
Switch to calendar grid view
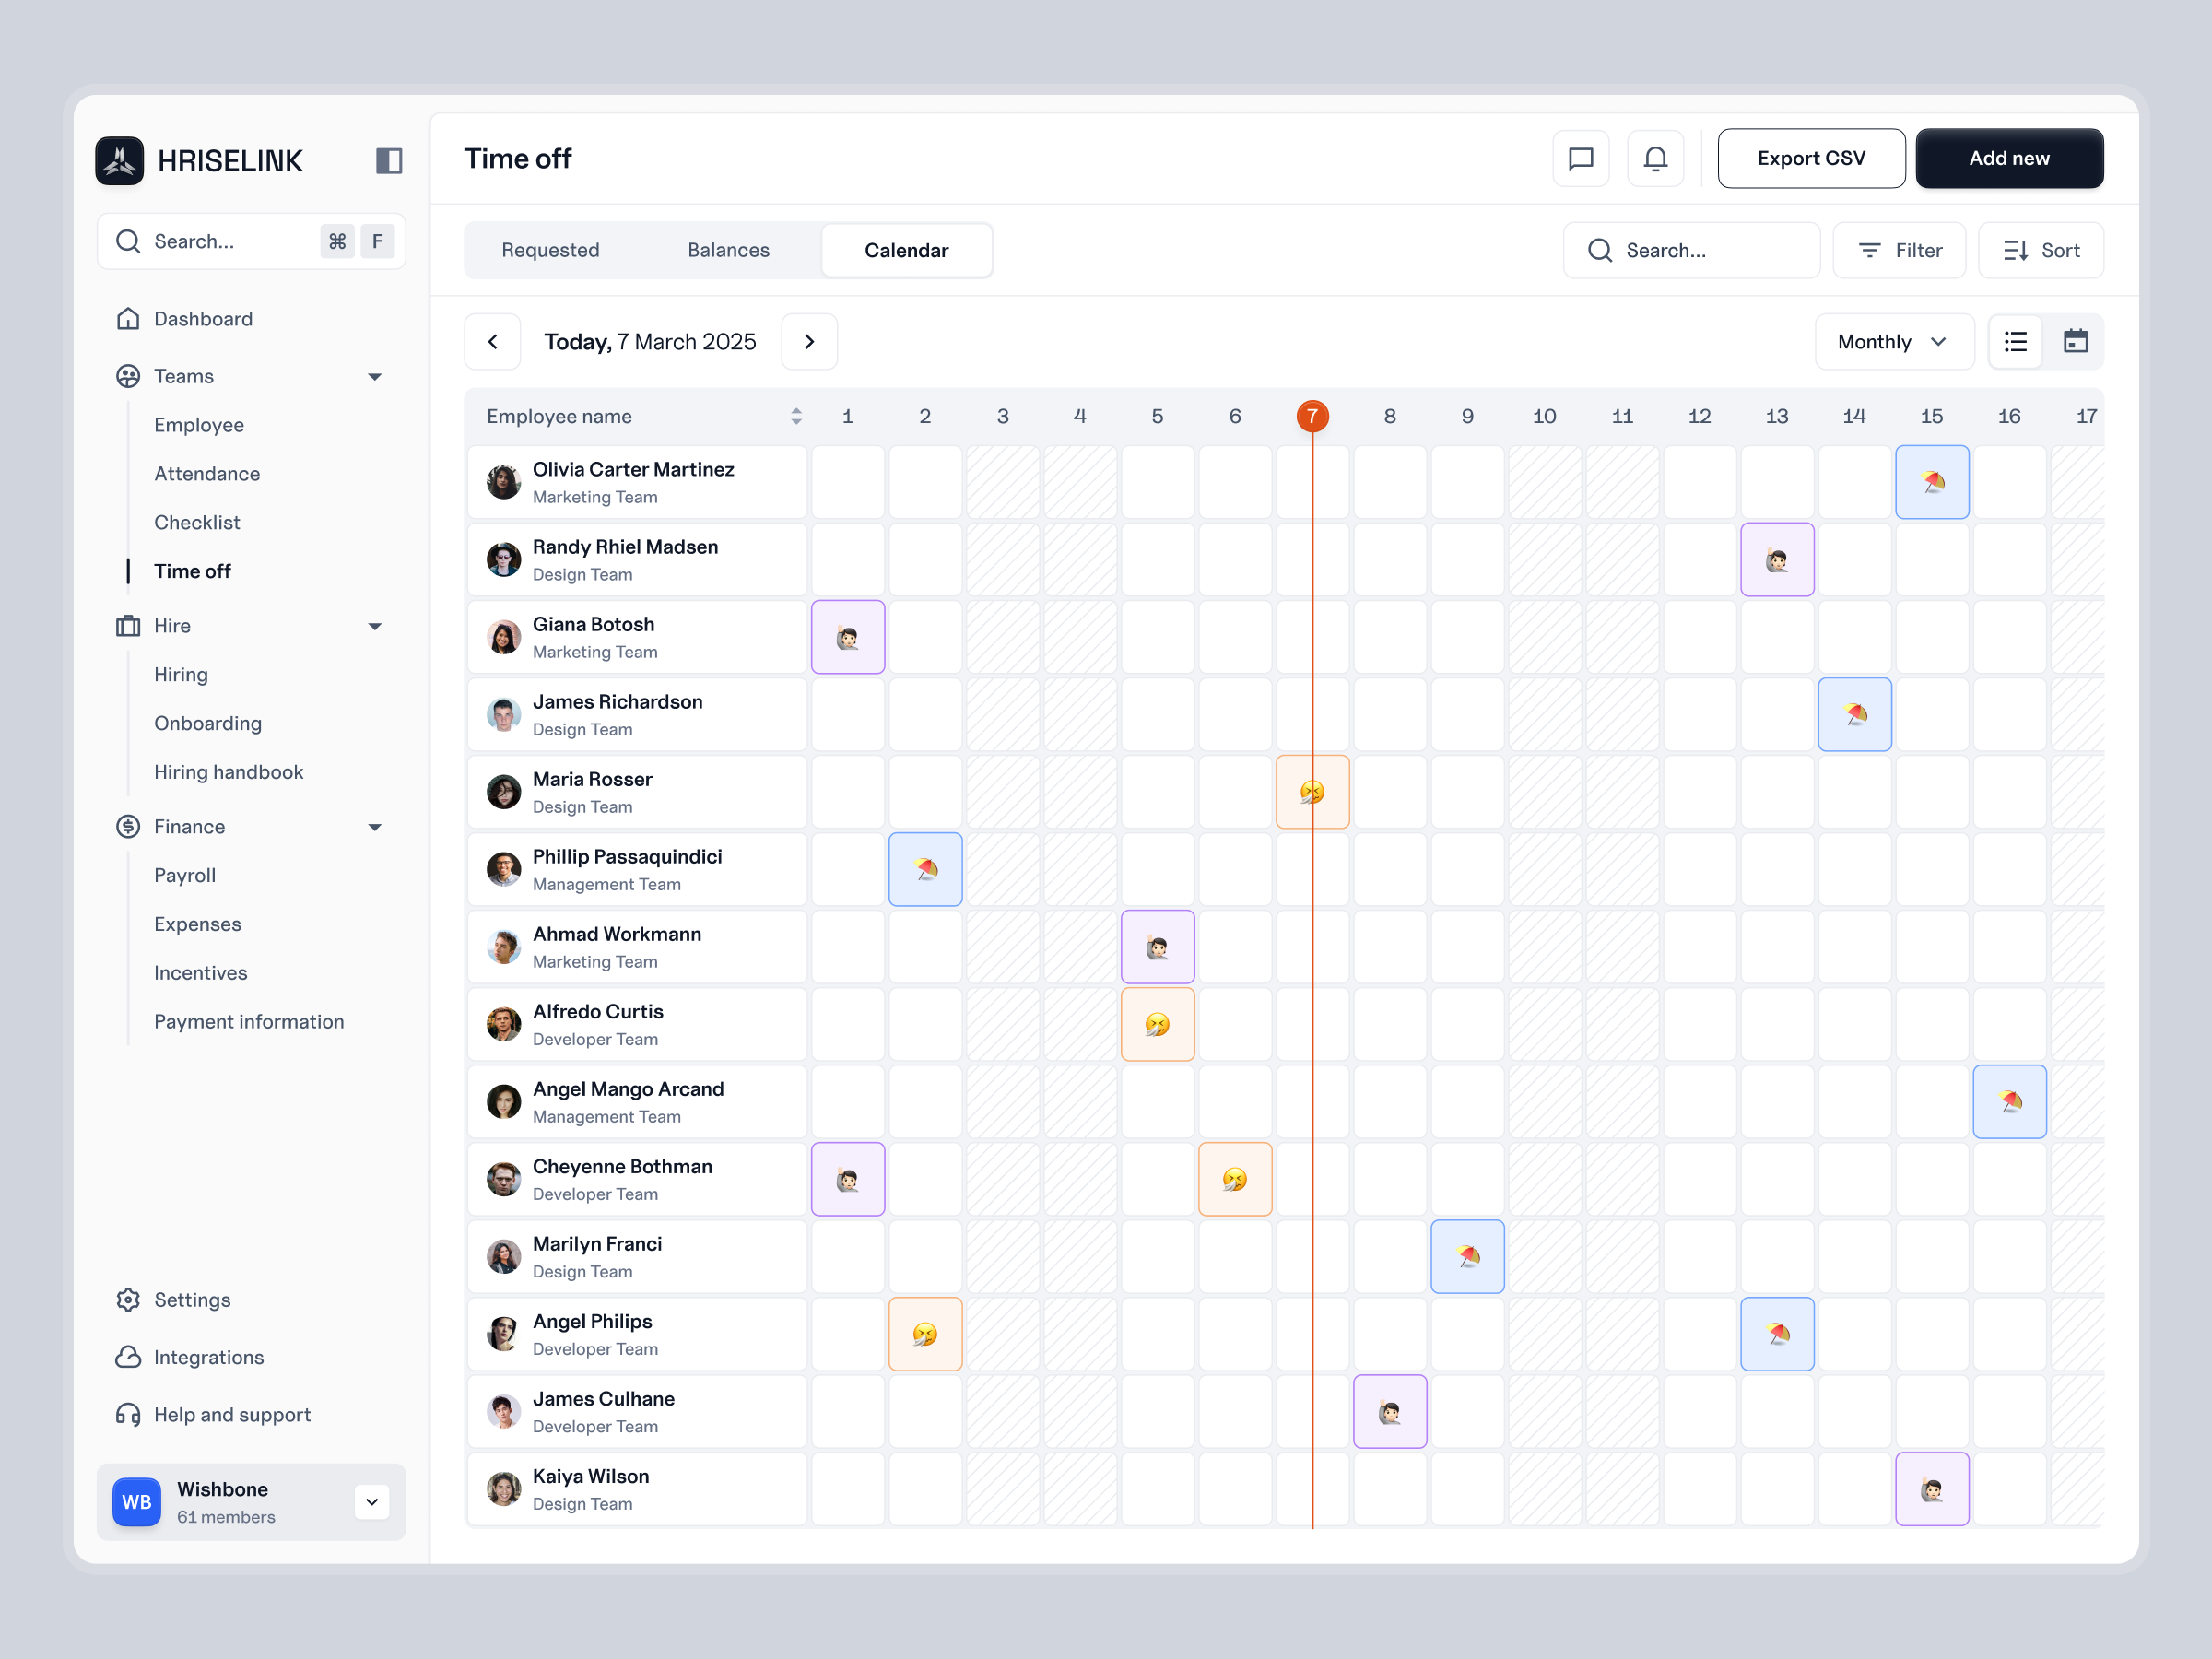click(x=2076, y=342)
